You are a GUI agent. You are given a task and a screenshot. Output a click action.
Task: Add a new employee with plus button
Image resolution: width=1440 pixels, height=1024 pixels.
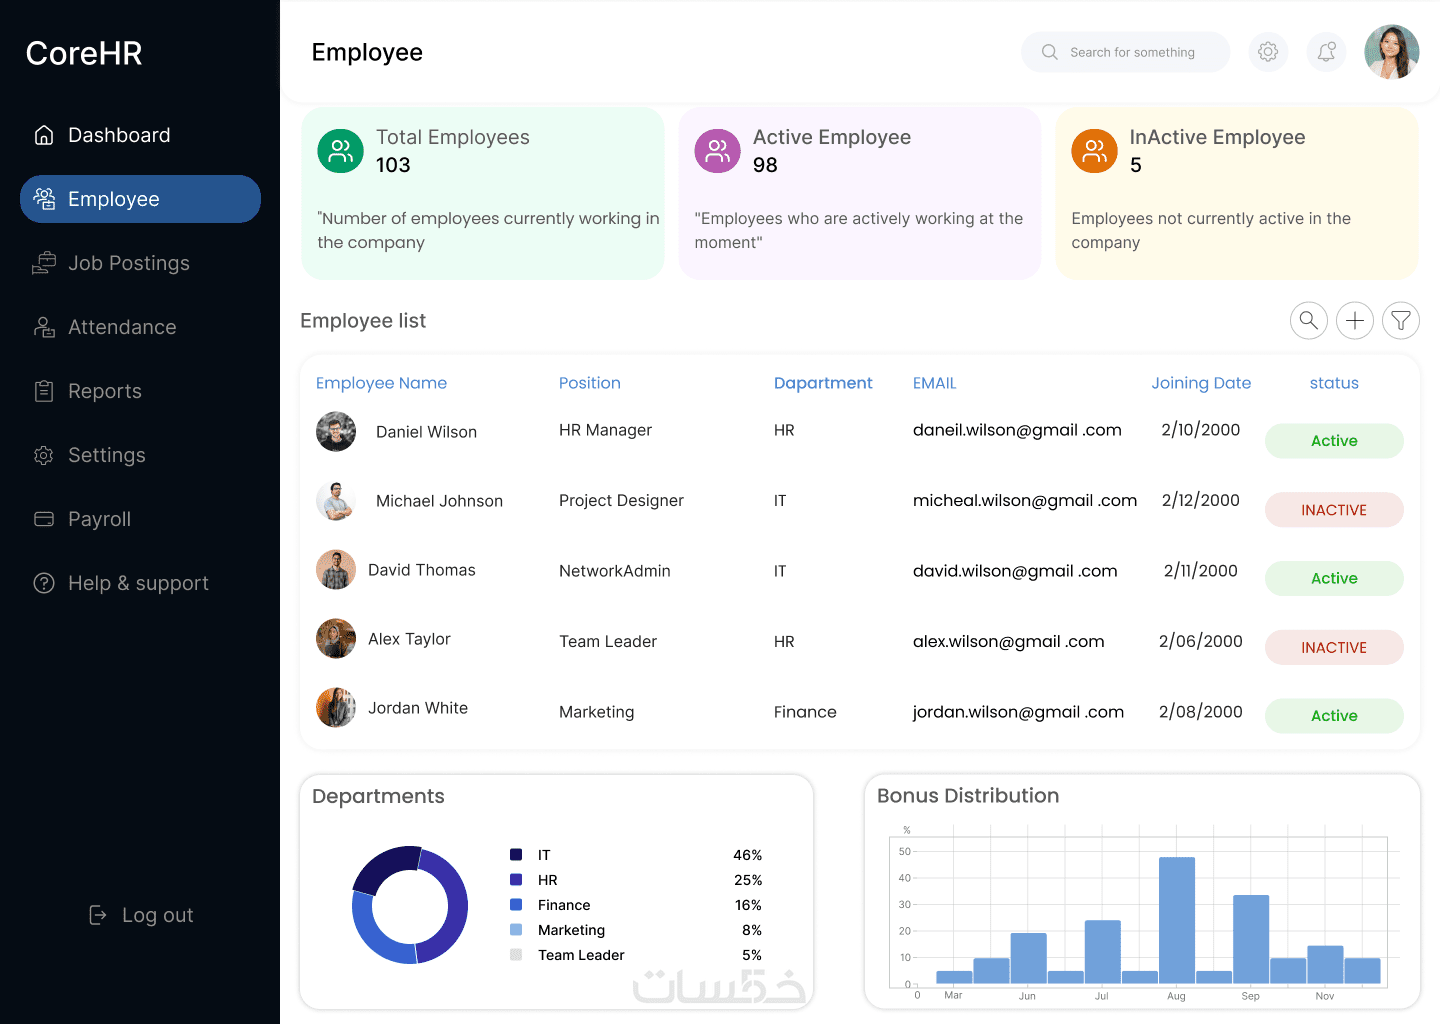click(1355, 320)
